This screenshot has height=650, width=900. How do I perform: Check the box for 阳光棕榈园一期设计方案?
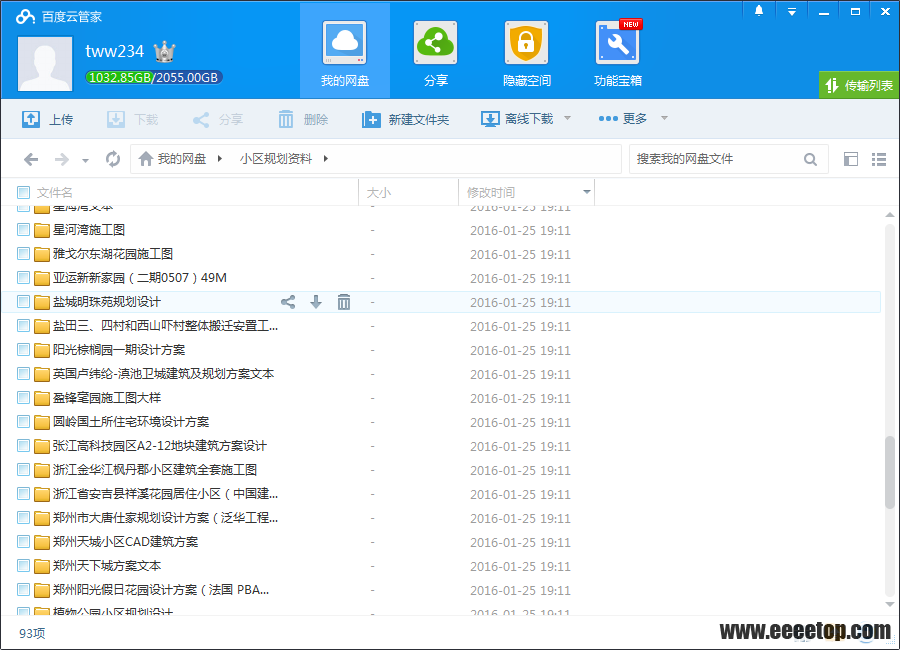[x=24, y=350]
